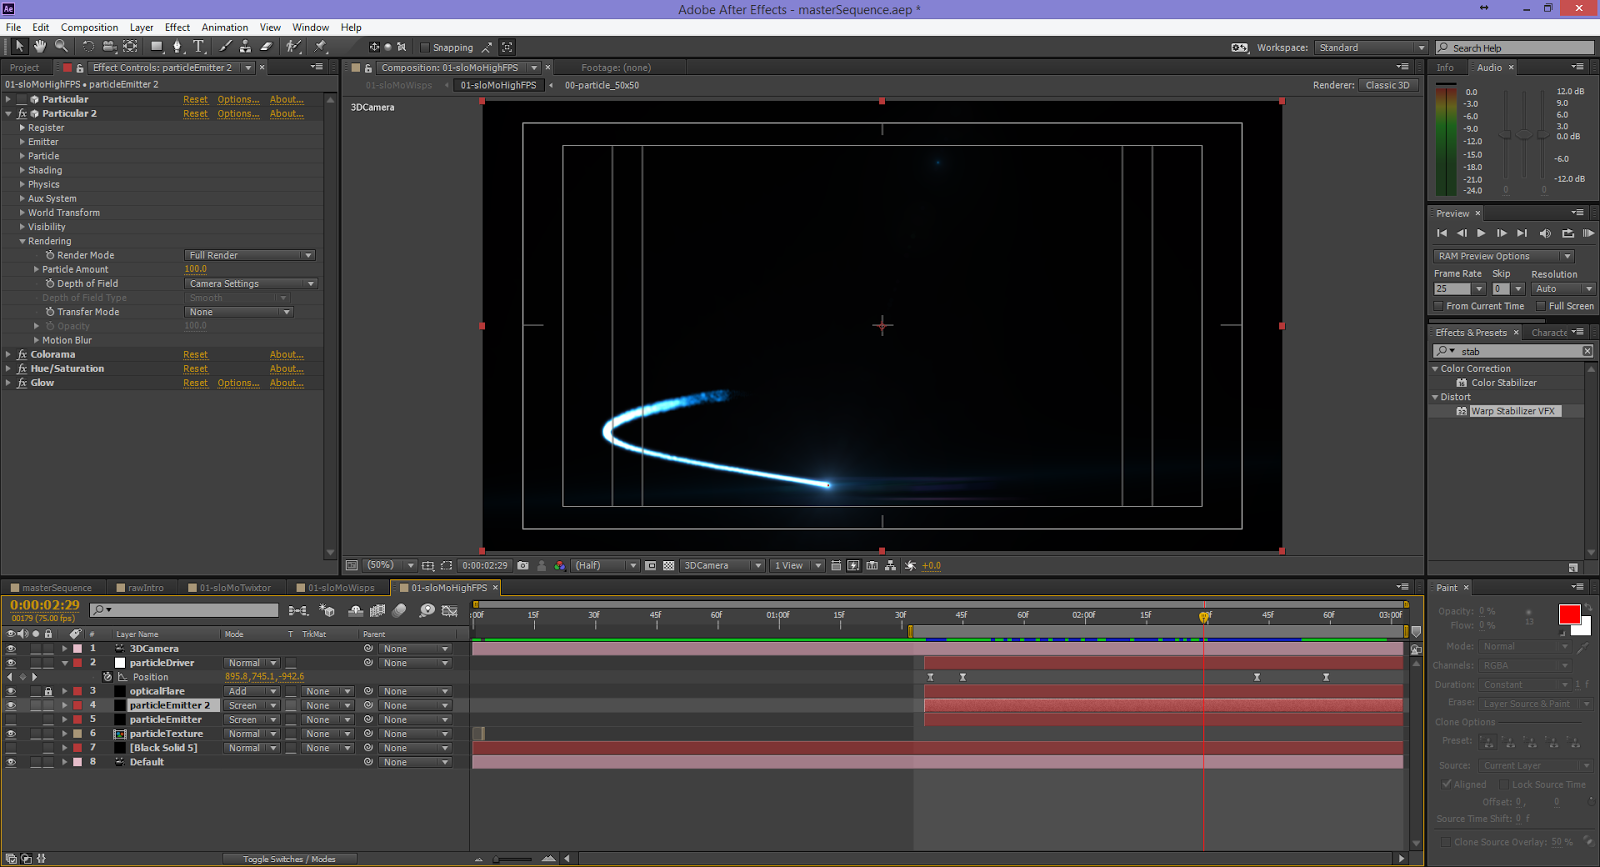Select the Eraser tool

pyautogui.click(x=266, y=46)
